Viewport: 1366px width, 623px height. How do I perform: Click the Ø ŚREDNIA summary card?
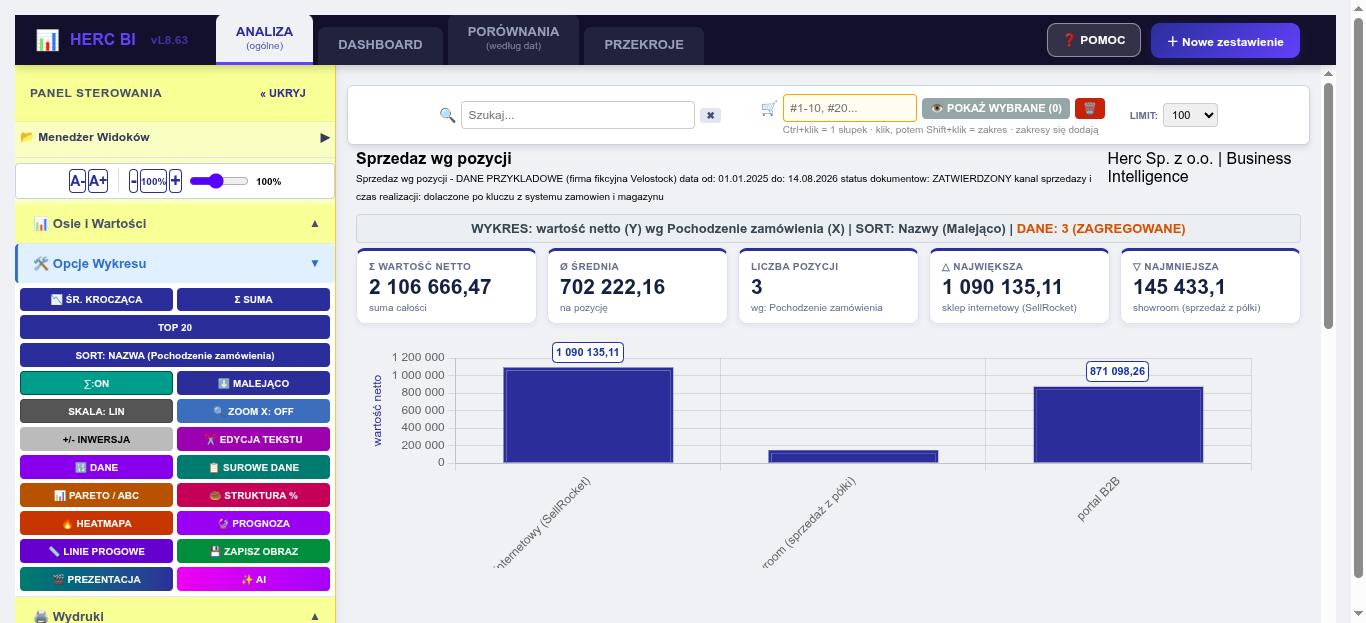[x=637, y=286]
